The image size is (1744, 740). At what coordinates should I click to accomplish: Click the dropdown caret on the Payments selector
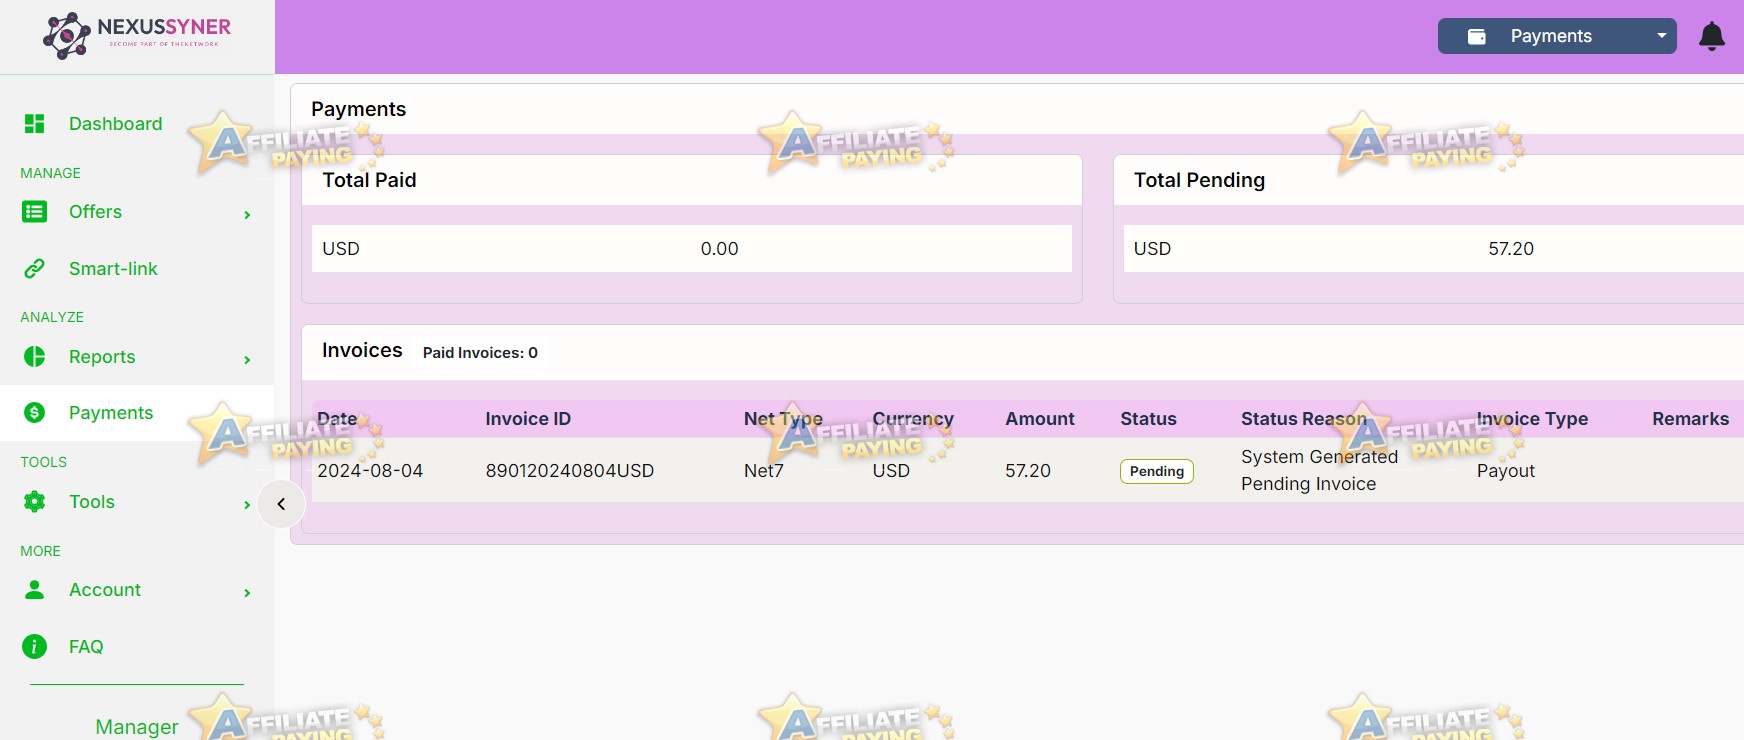pyautogui.click(x=1661, y=36)
